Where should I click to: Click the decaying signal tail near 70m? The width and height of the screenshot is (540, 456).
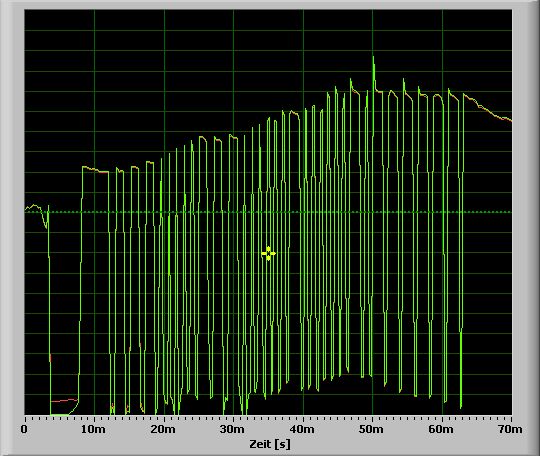pos(488,107)
